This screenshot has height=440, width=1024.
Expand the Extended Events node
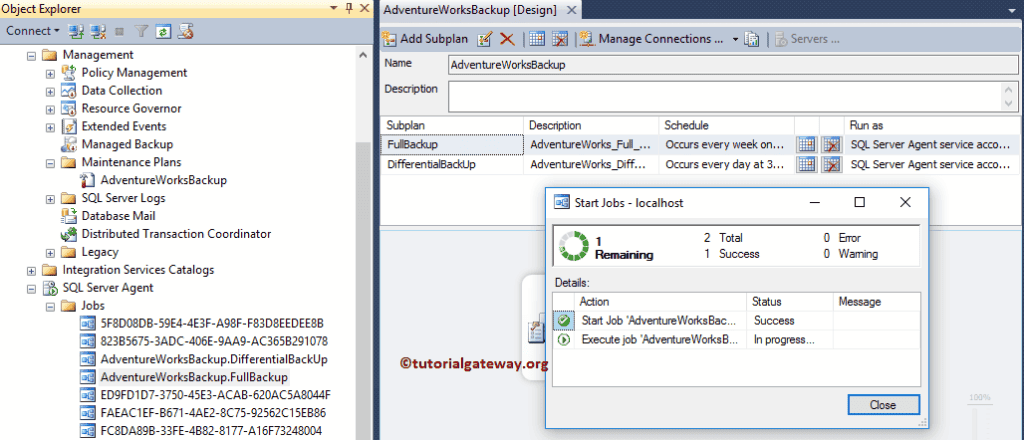[50, 127]
